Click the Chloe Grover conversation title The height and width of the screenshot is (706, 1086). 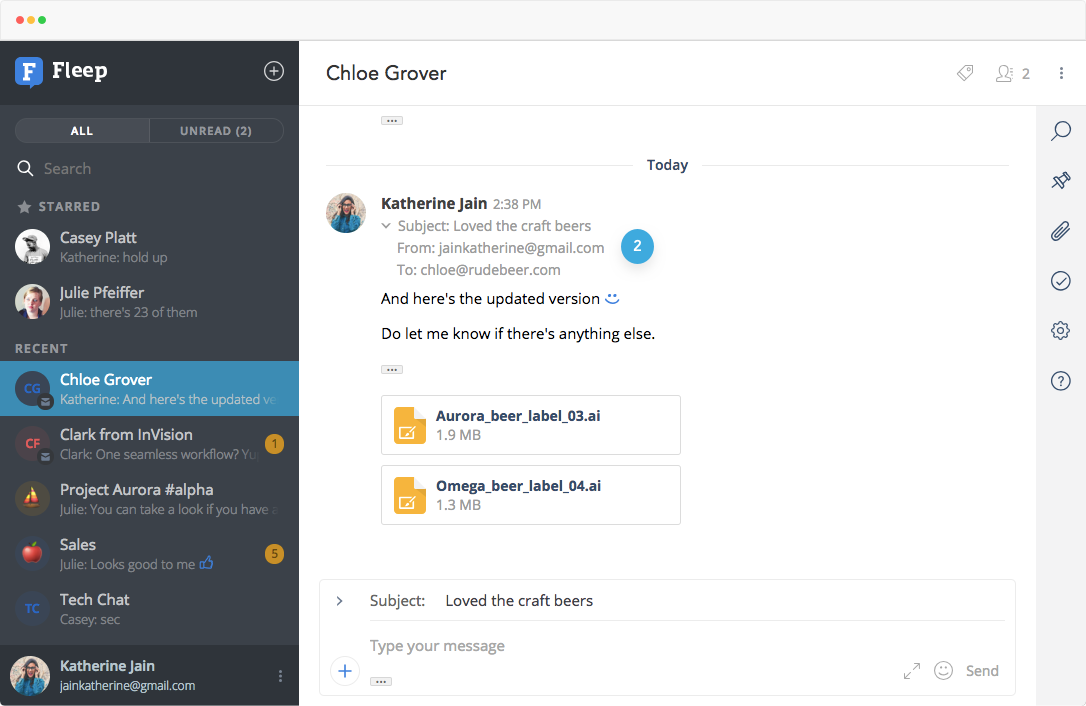[x=386, y=73]
